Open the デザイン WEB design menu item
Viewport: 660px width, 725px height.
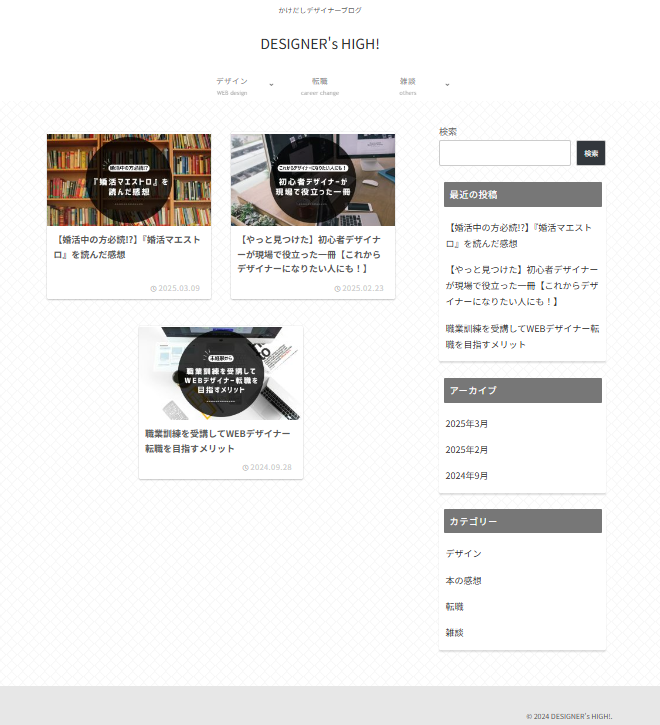point(232,85)
